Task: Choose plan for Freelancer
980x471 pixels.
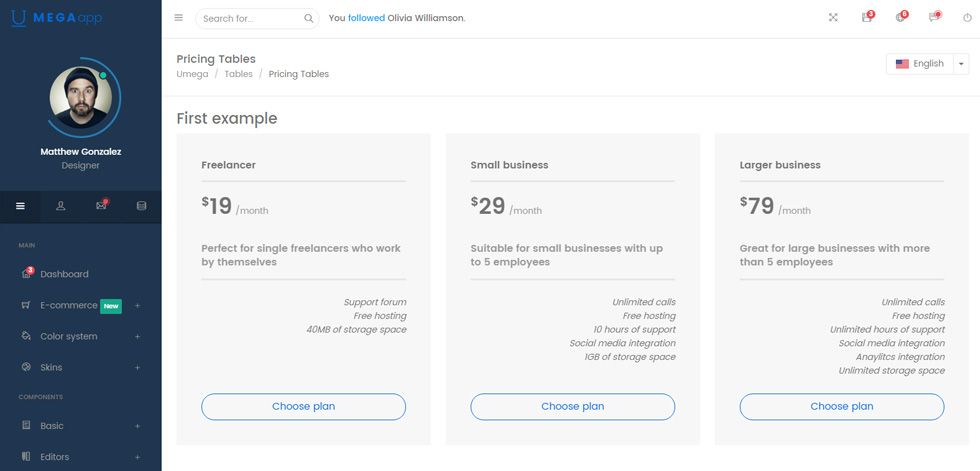Action: tap(303, 407)
